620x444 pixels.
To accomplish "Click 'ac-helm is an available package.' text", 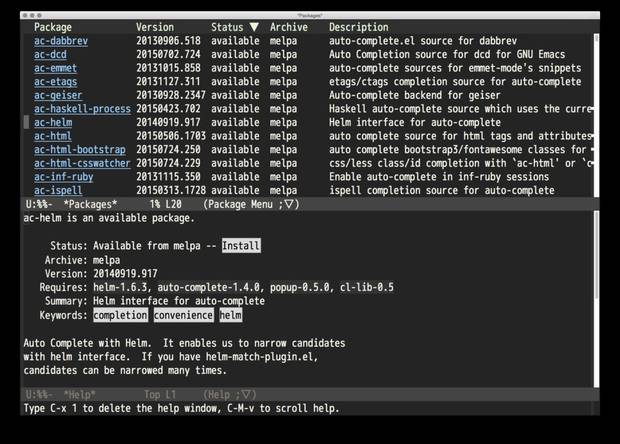I will coord(109,218).
